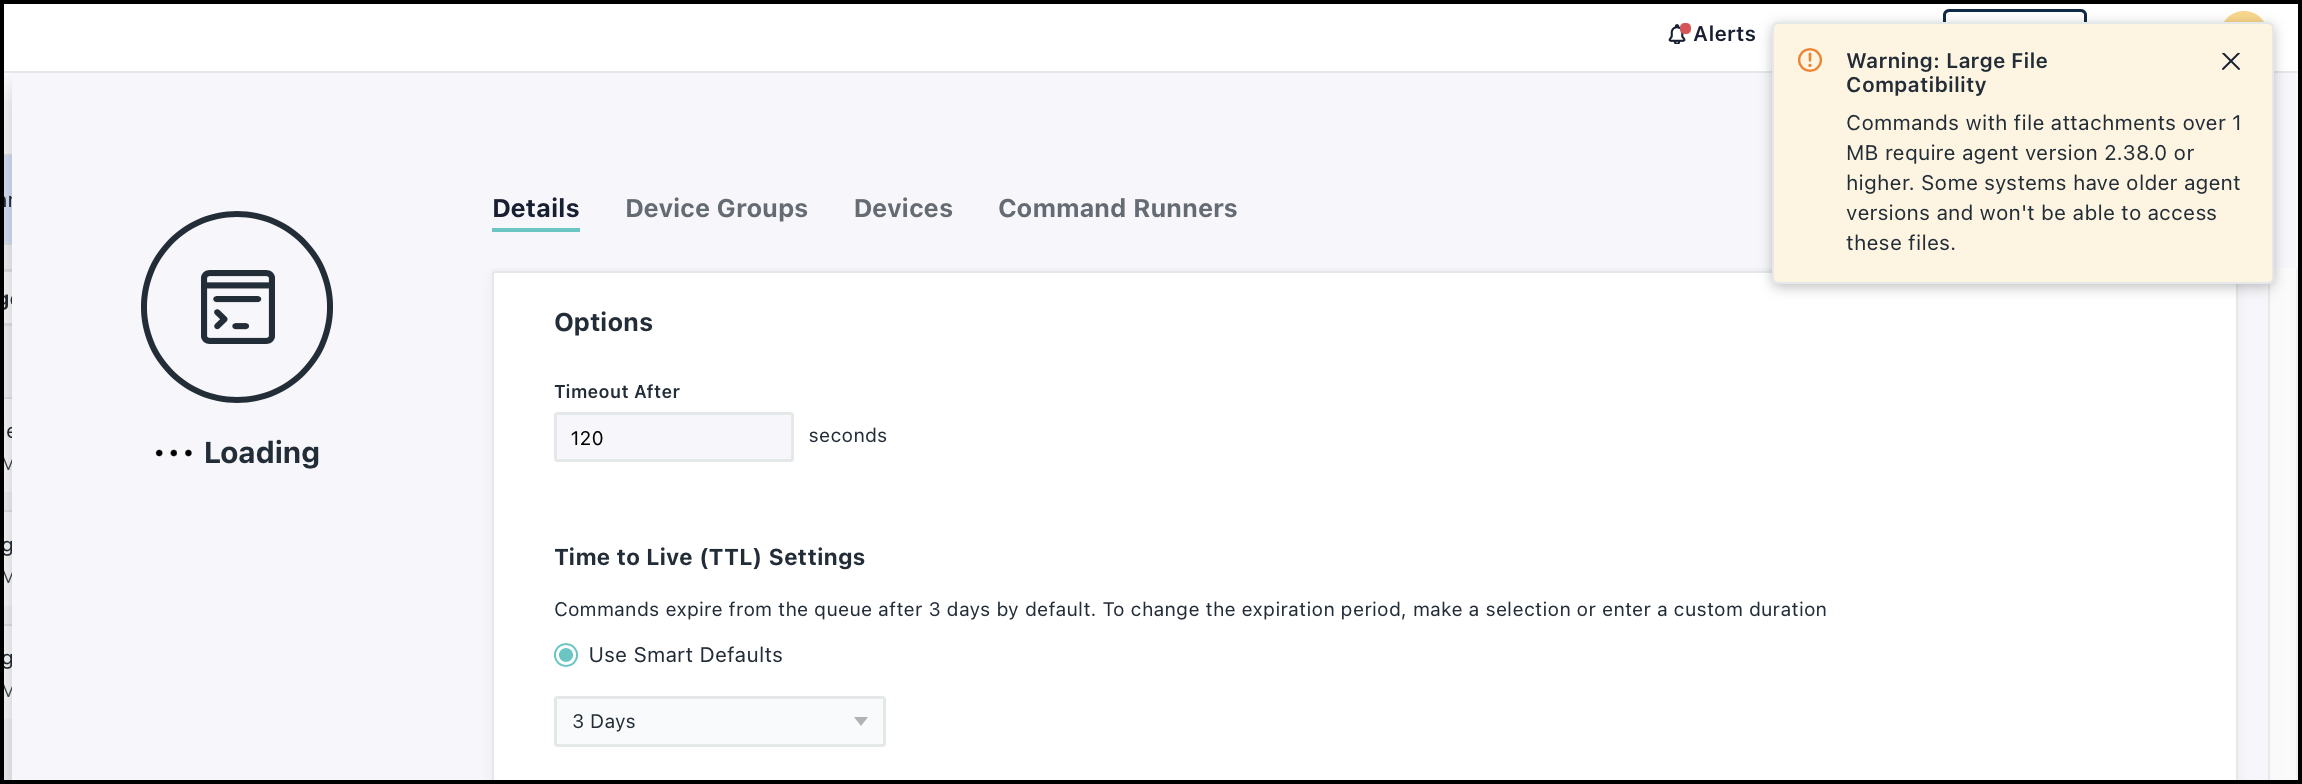Click the Alerts bell icon
Image resolution: width=2302 pixels, height=784 pixels.
tap(1677, 35)
